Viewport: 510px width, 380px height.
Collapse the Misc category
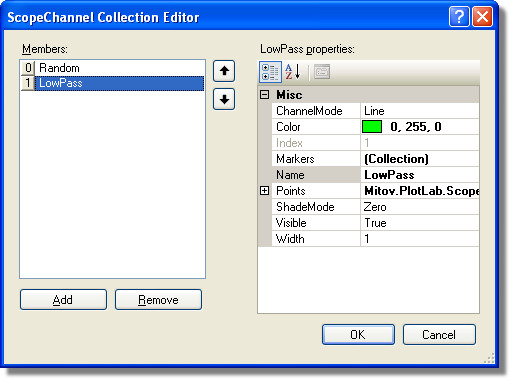264,95
